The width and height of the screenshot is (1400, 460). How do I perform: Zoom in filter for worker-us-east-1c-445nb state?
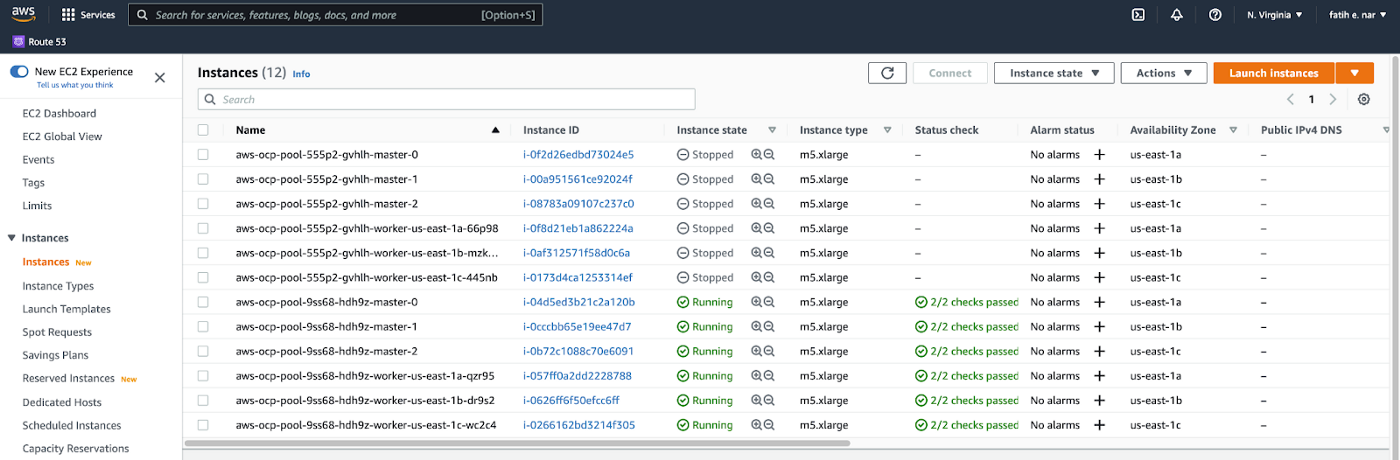757,277
